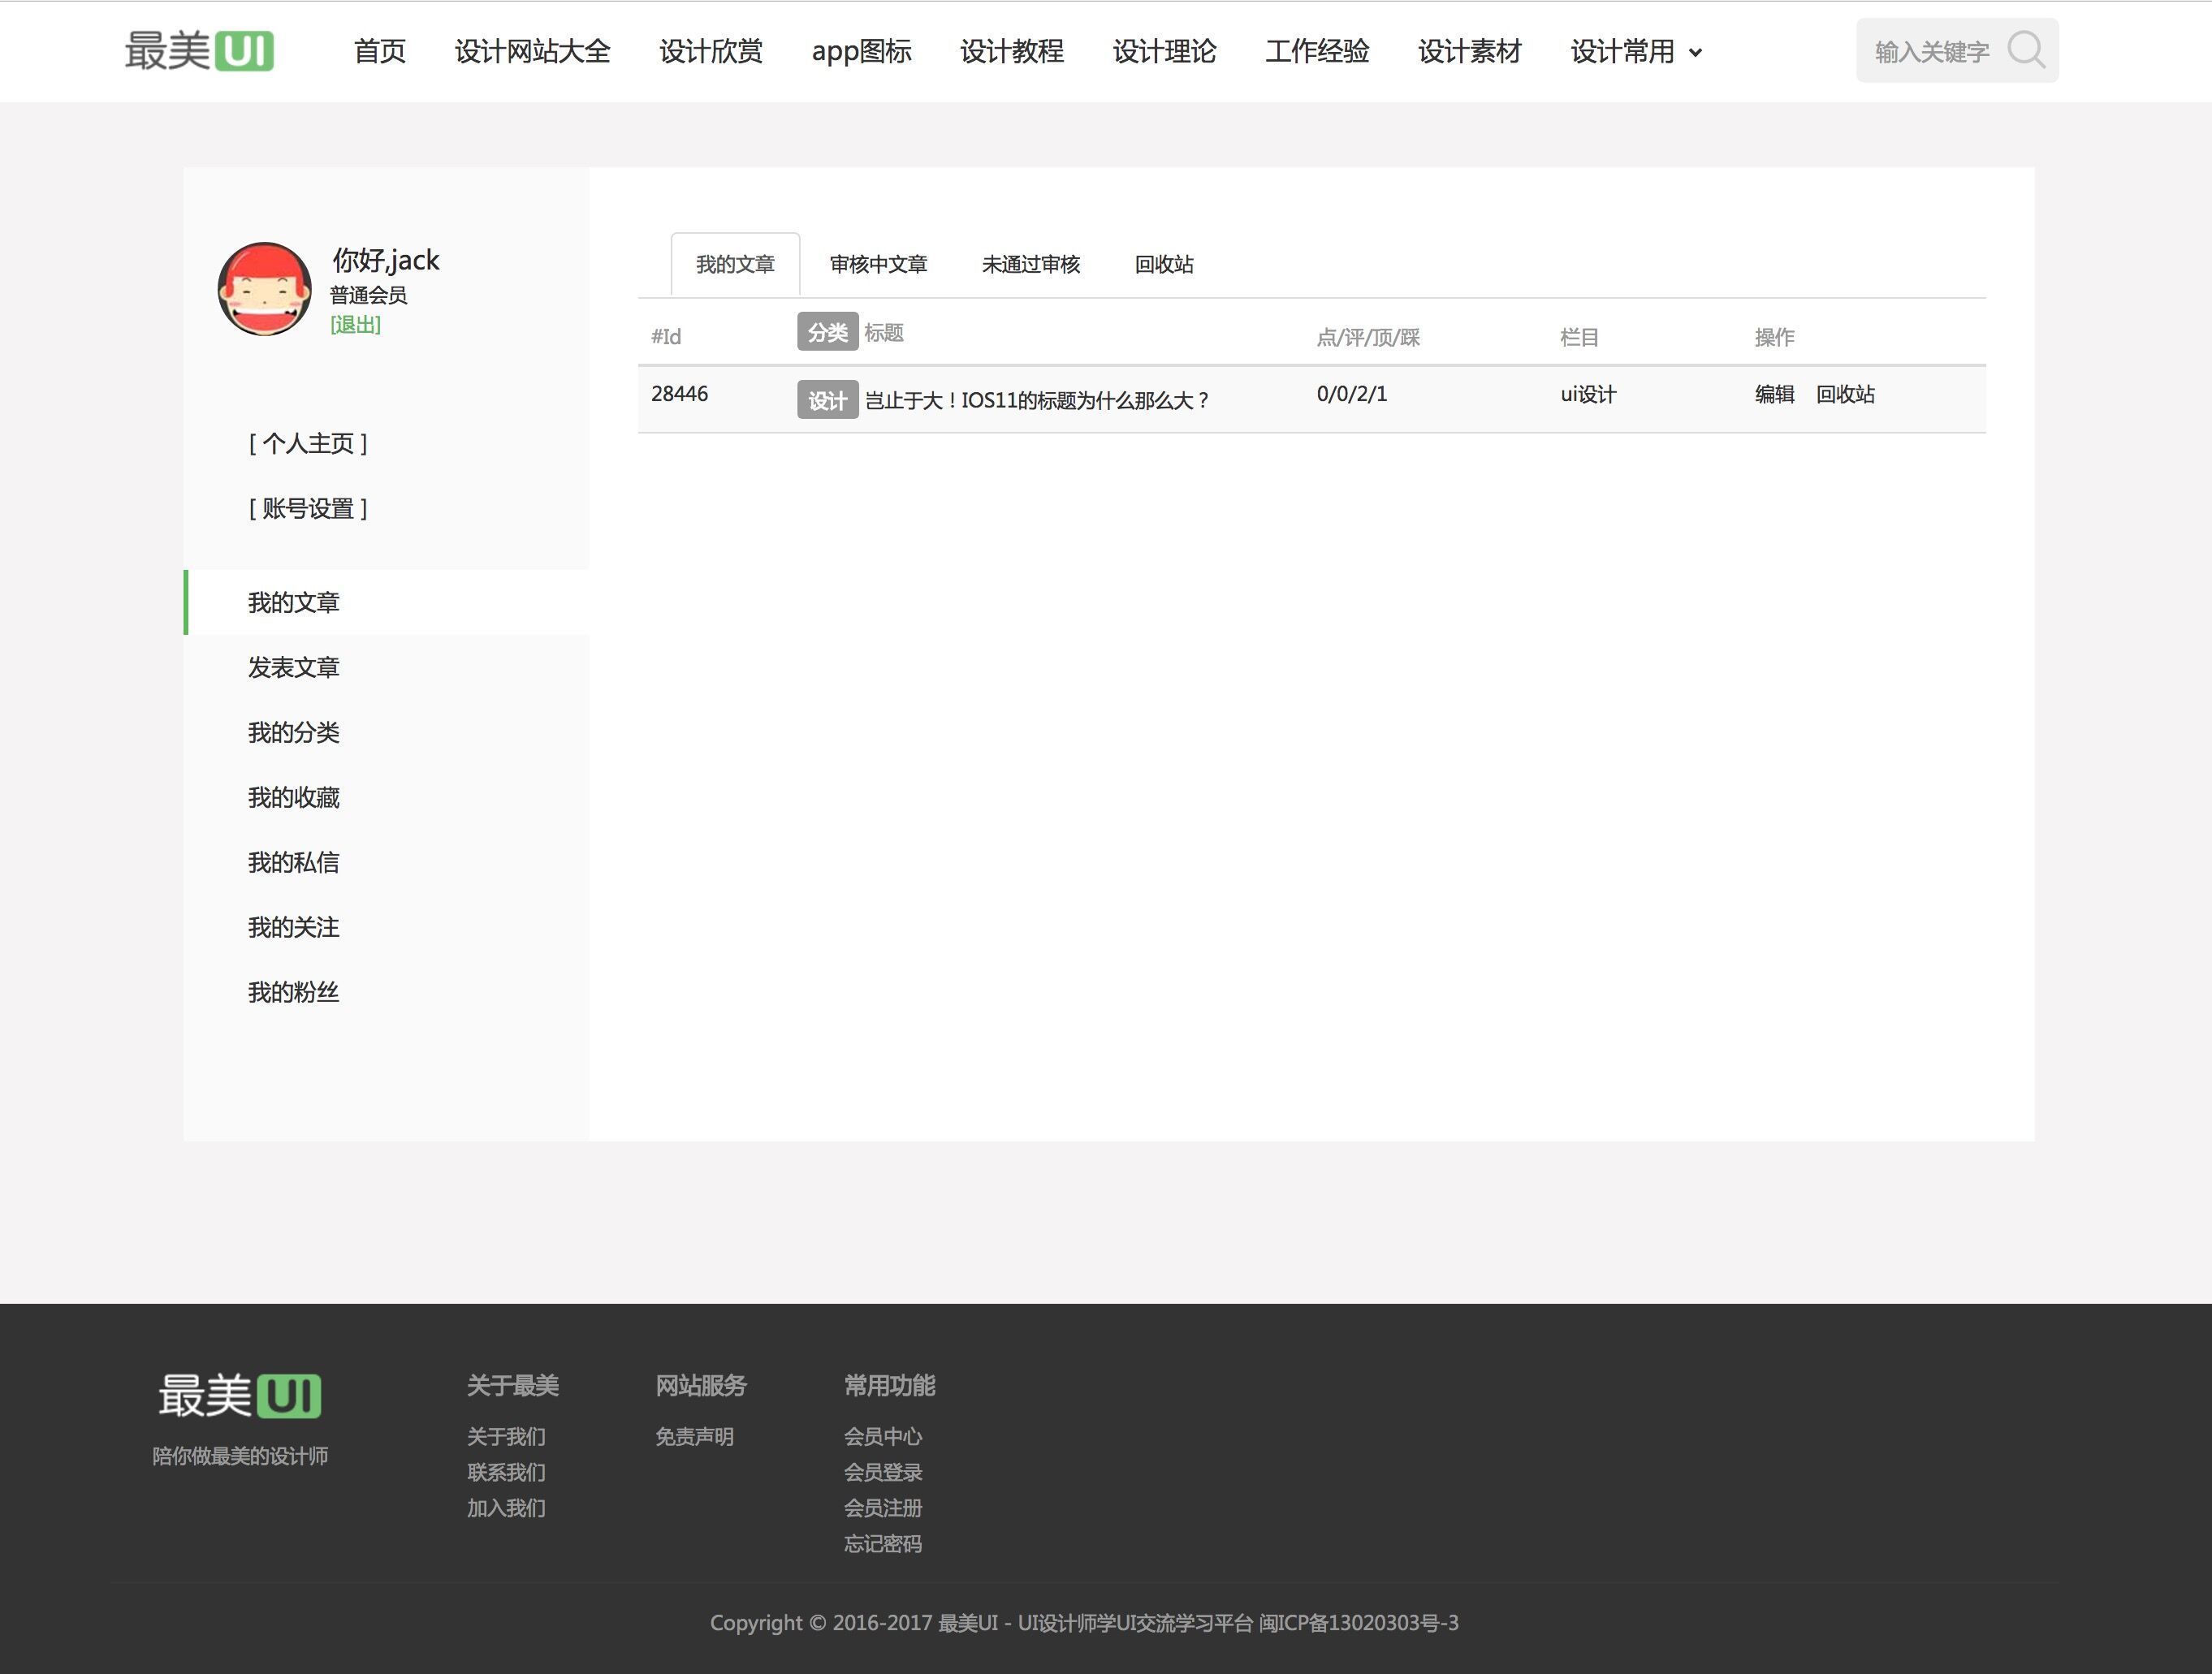Screen dimensions: 2212x1674
Task: Open 会员登录 footer link
Action: pos(883,1472)
